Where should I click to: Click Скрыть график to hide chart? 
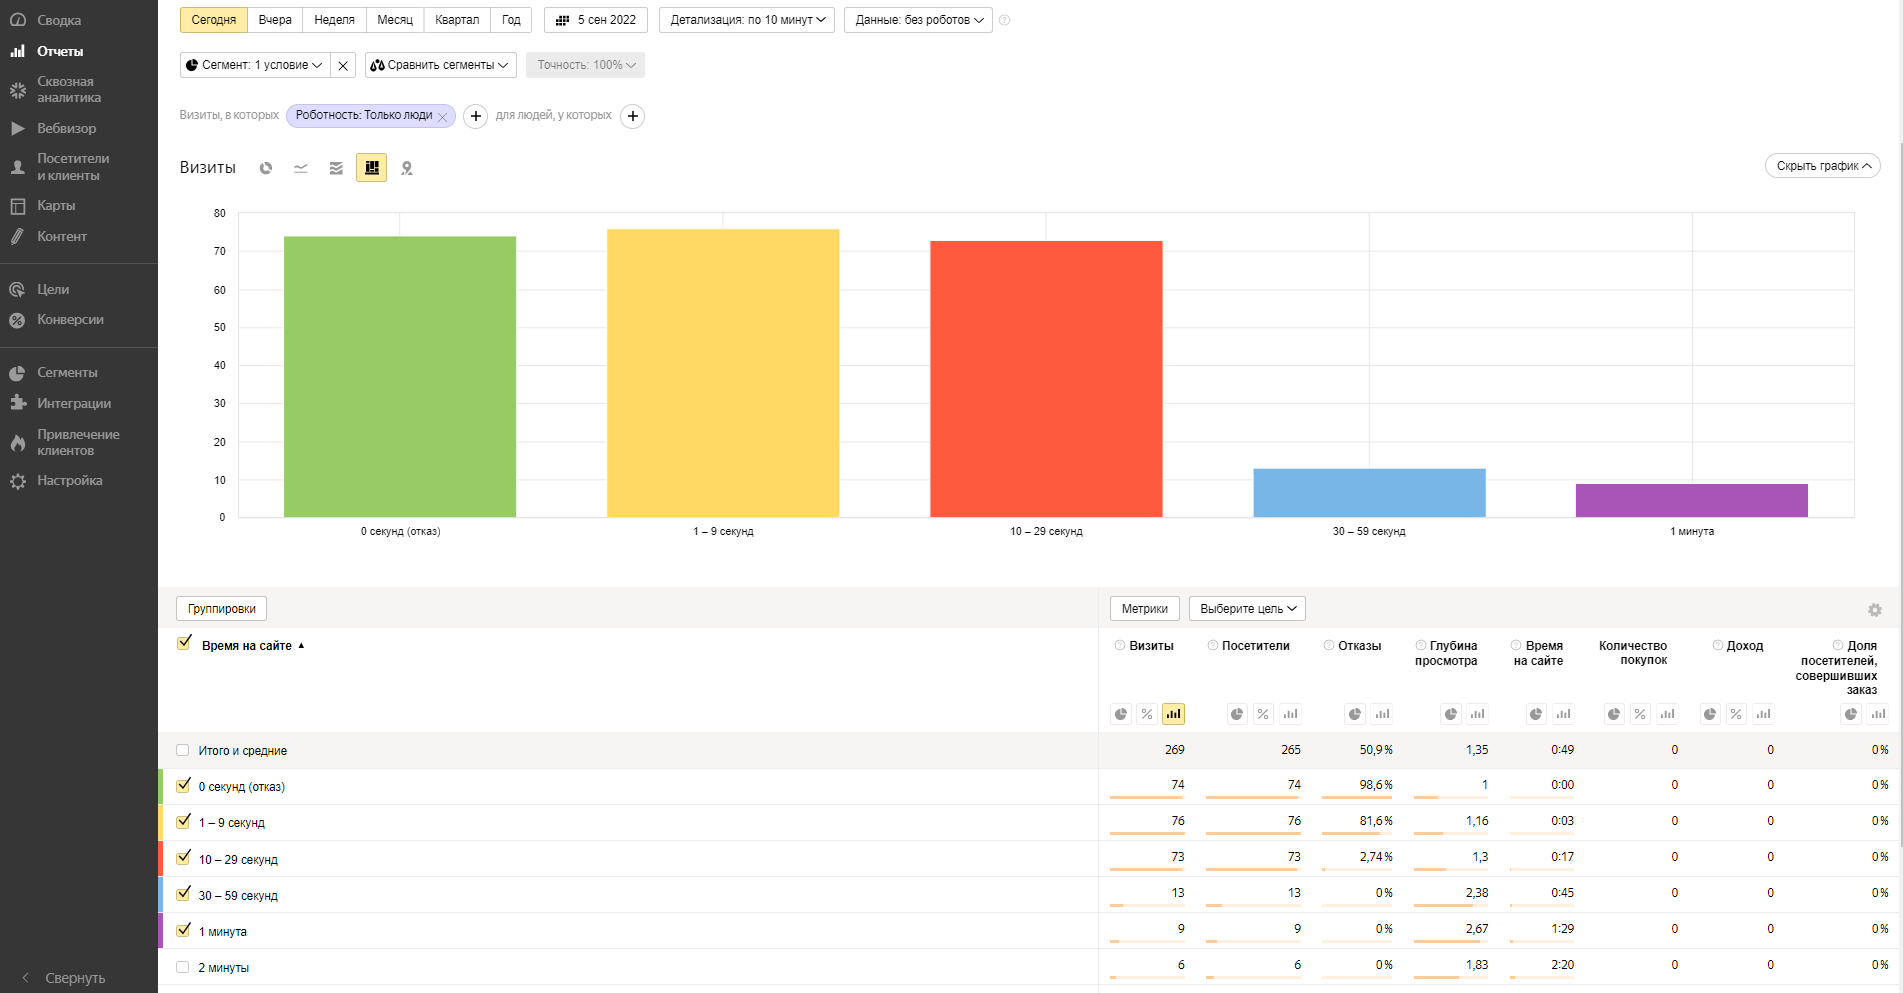click(1823, 166)
